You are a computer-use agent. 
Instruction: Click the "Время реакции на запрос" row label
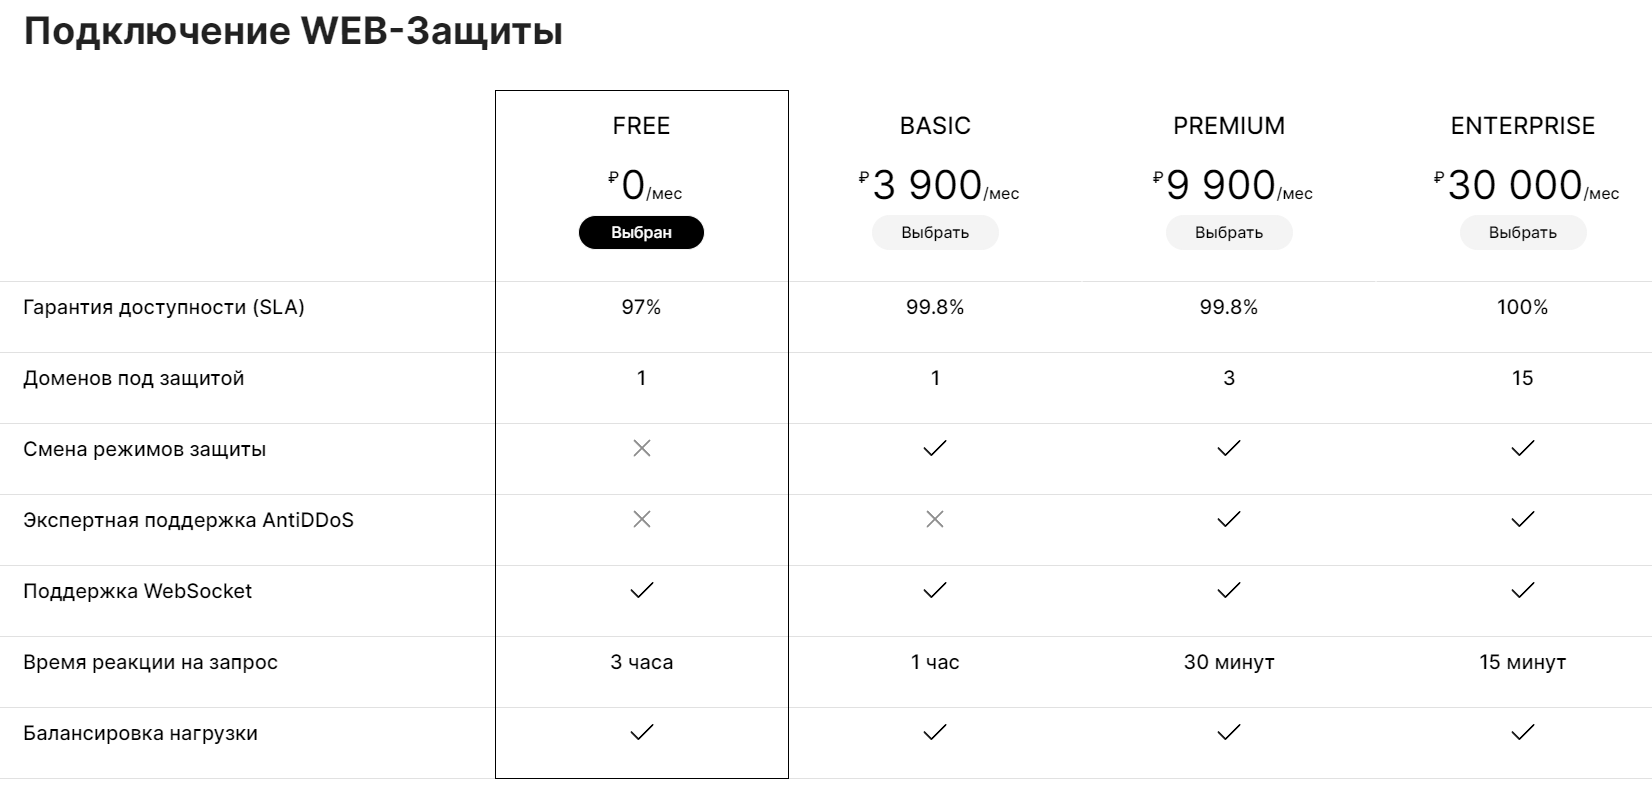pos(150,662)
